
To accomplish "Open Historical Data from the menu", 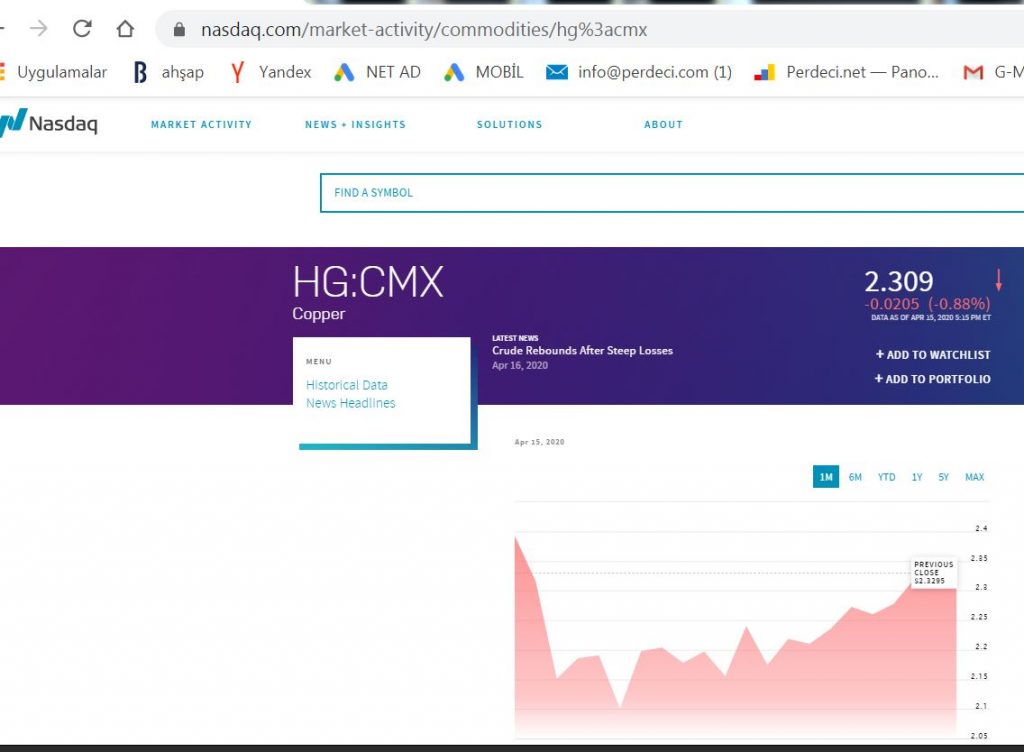I will pyautogui.click(x=347, y=385).
